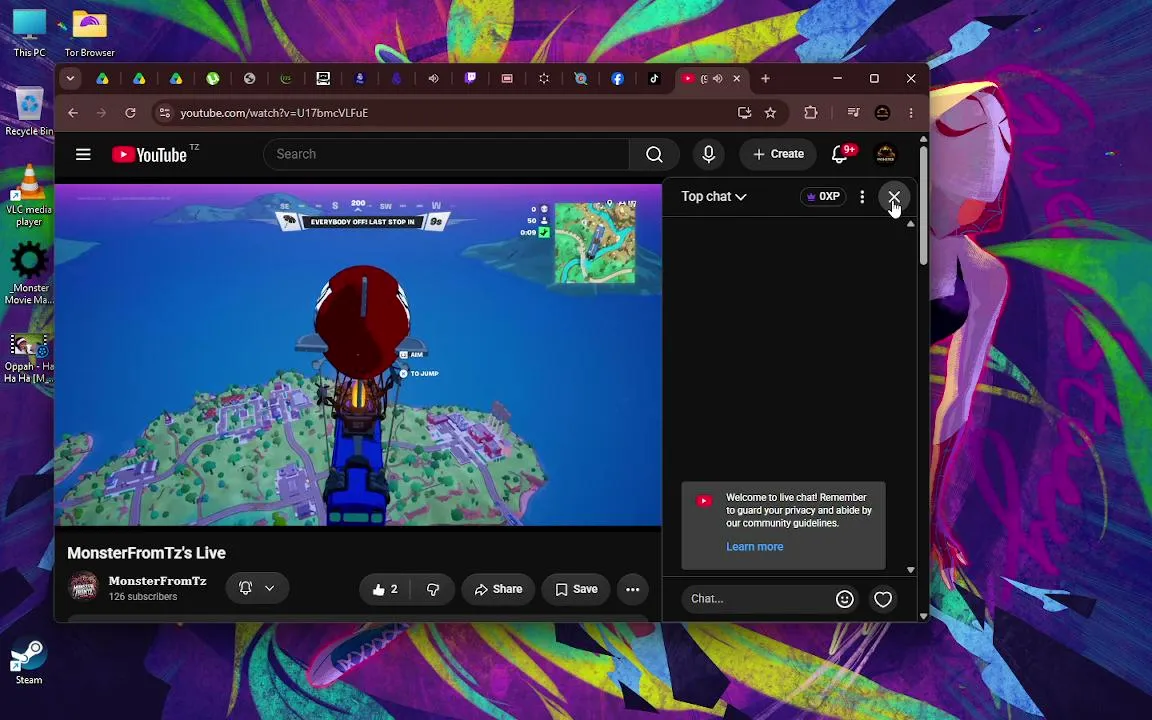Screen dimensions: 1152x720
Task: Focus the YouTube search box
Action: (x=447, y=154)
